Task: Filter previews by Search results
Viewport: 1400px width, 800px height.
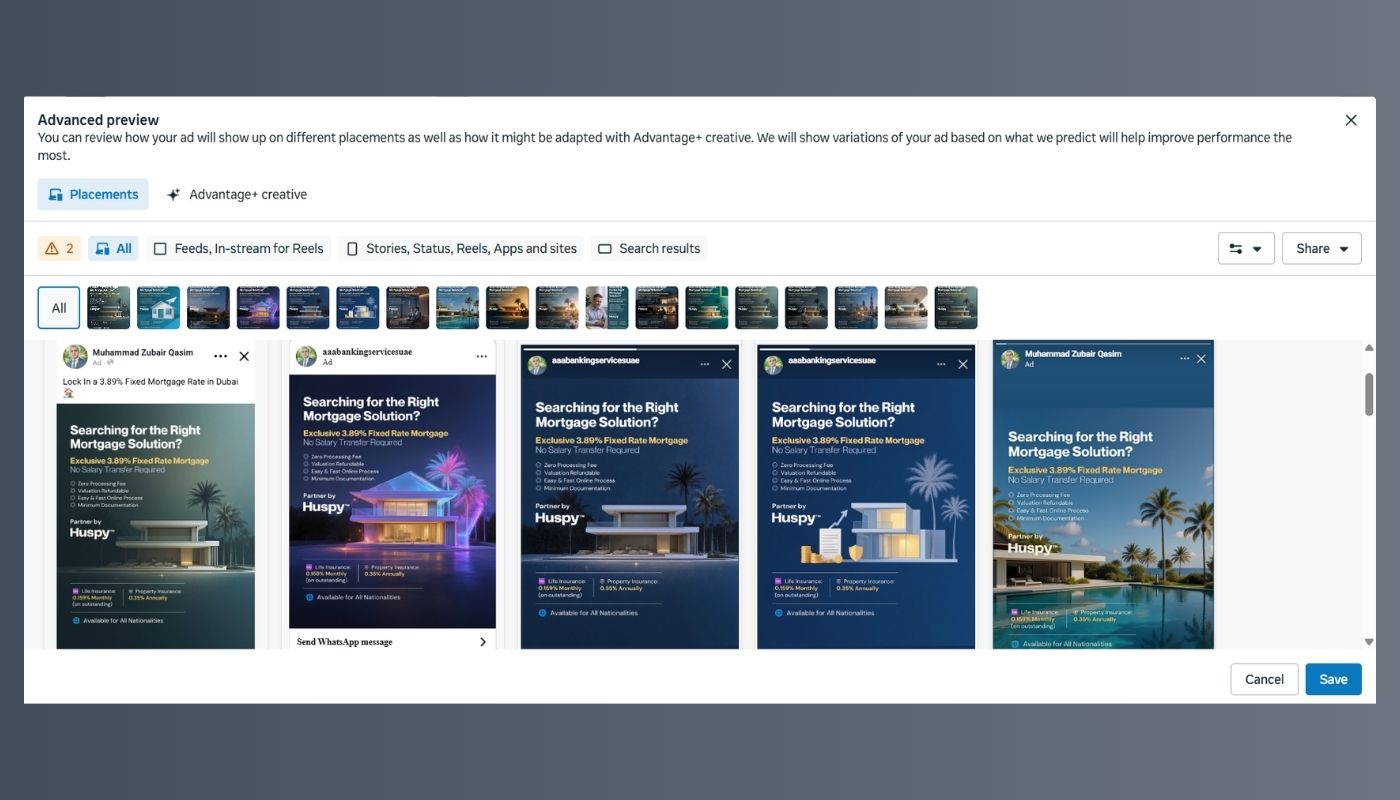Action: click(649, 248)
